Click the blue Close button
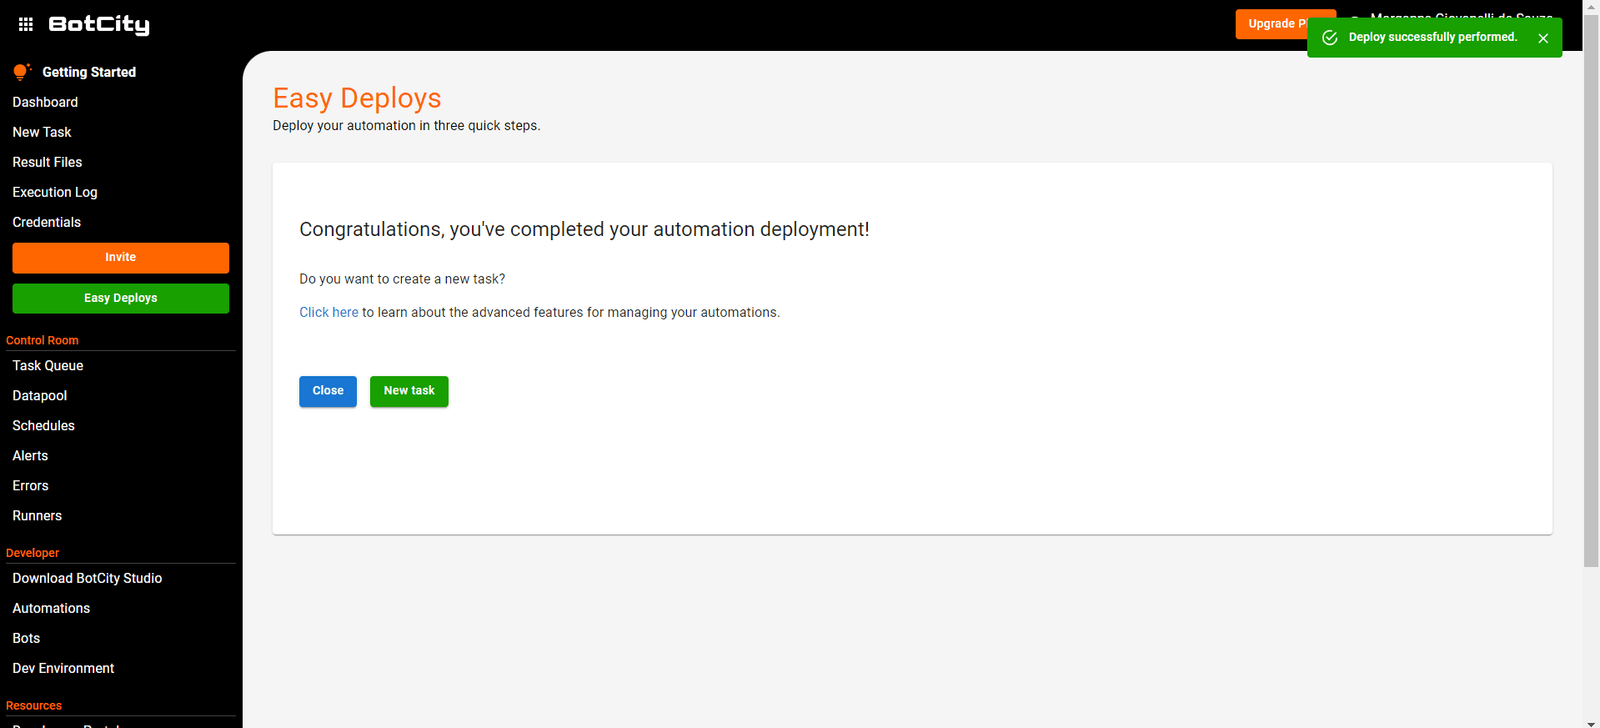Image resolution: width=1600 pixels, height=728 pixels. tap(328, 391)
